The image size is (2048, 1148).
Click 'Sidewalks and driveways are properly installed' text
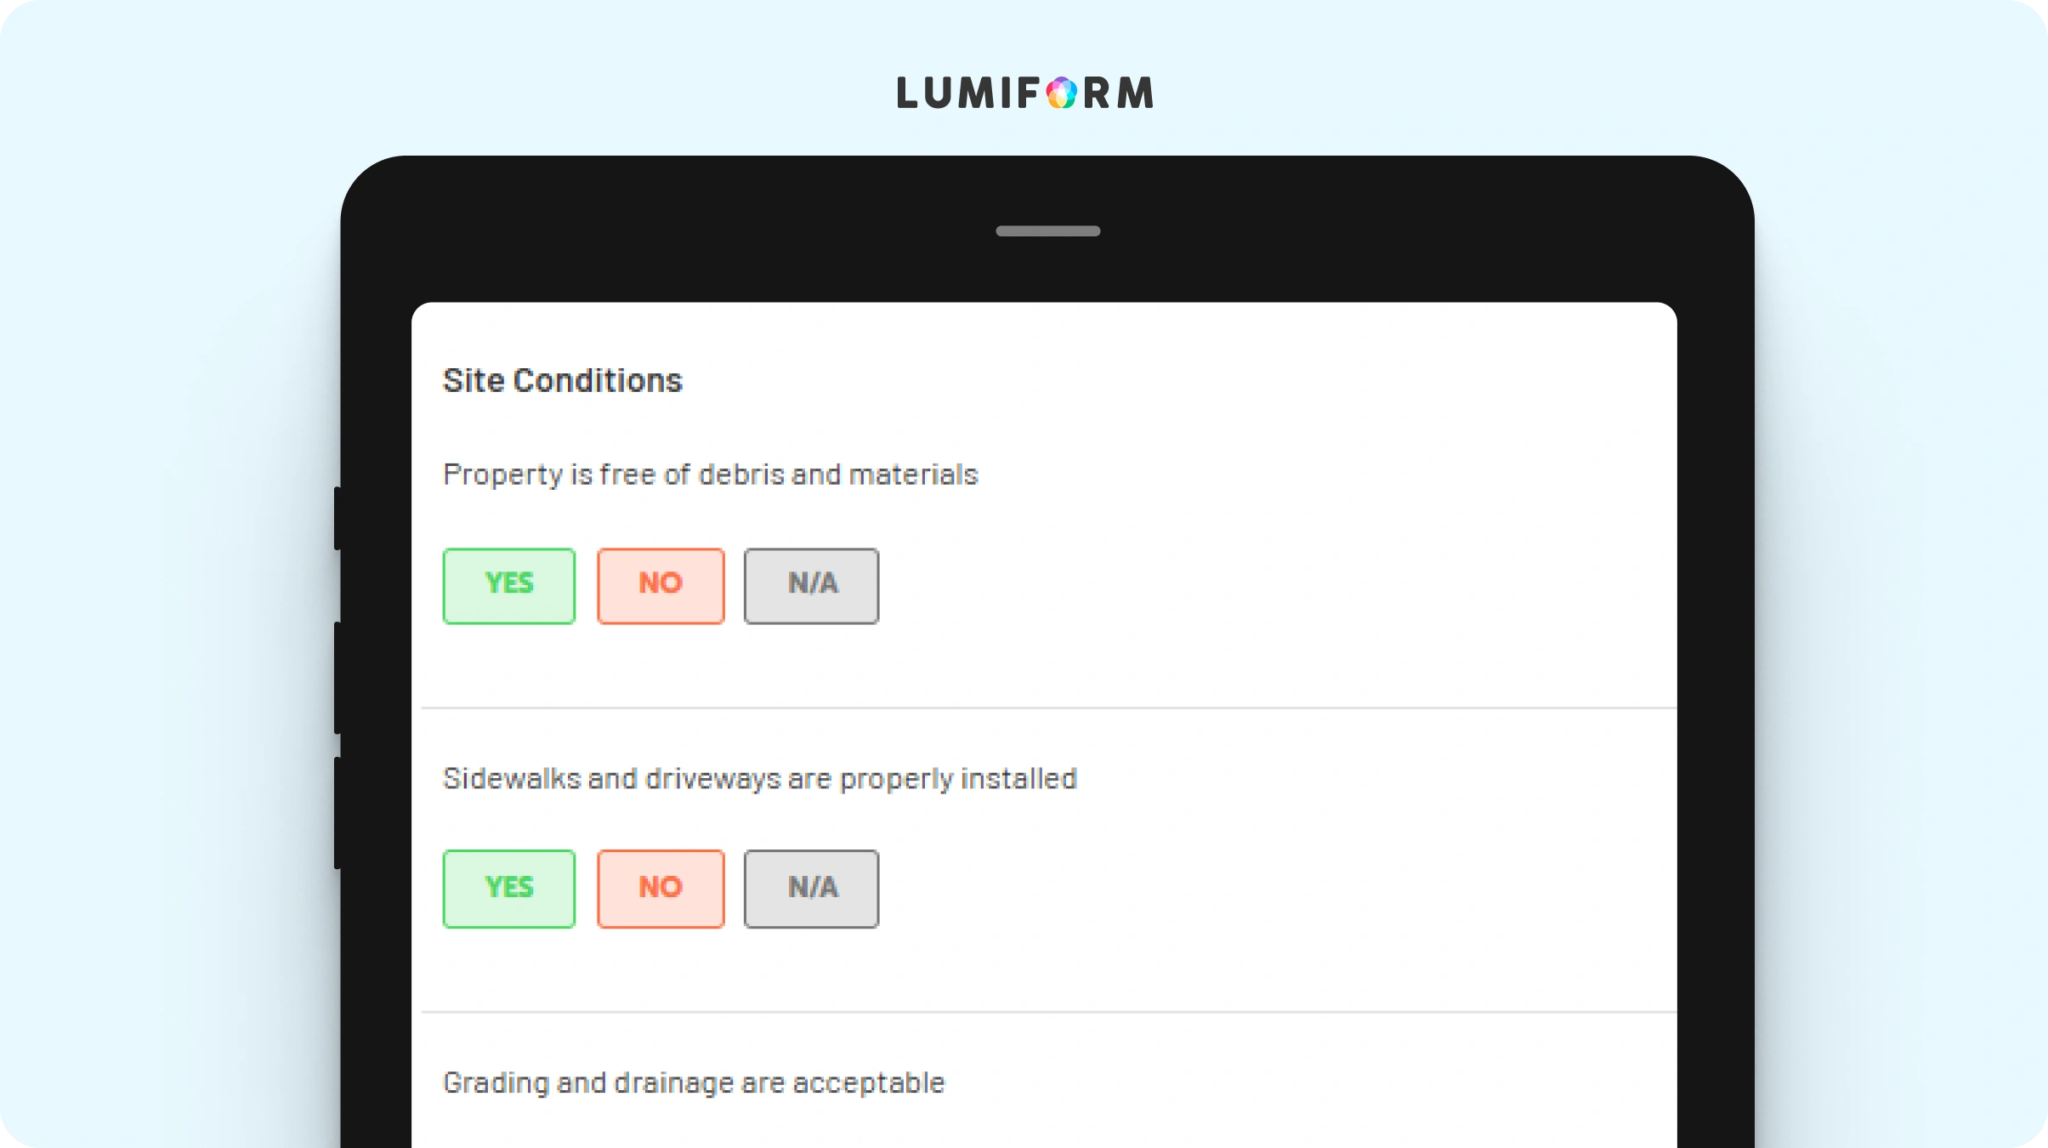click(x=760, y=779)
